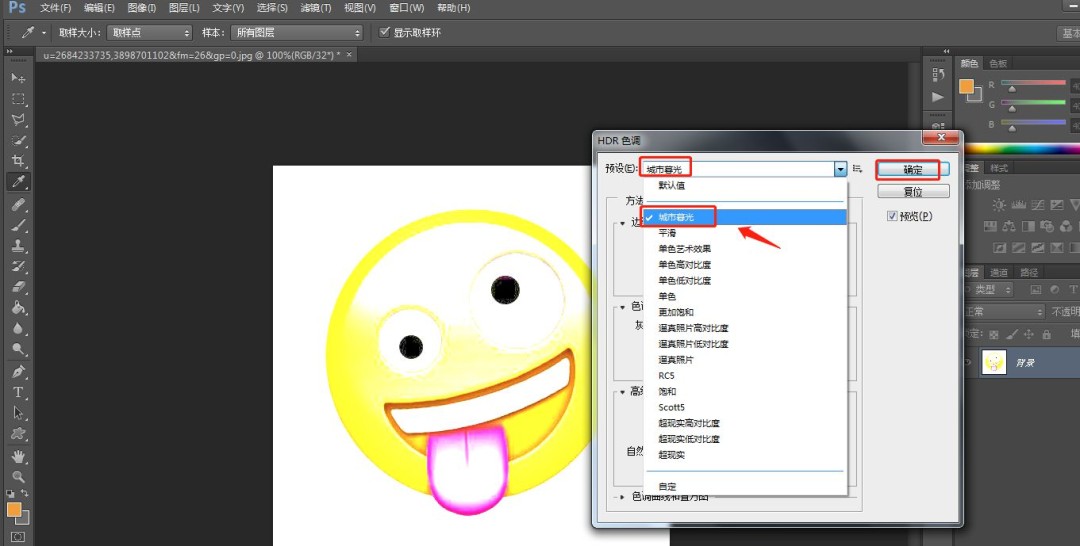
Task: Click the 复位 button
Action: pyautogui.click(x=912, y=192)
